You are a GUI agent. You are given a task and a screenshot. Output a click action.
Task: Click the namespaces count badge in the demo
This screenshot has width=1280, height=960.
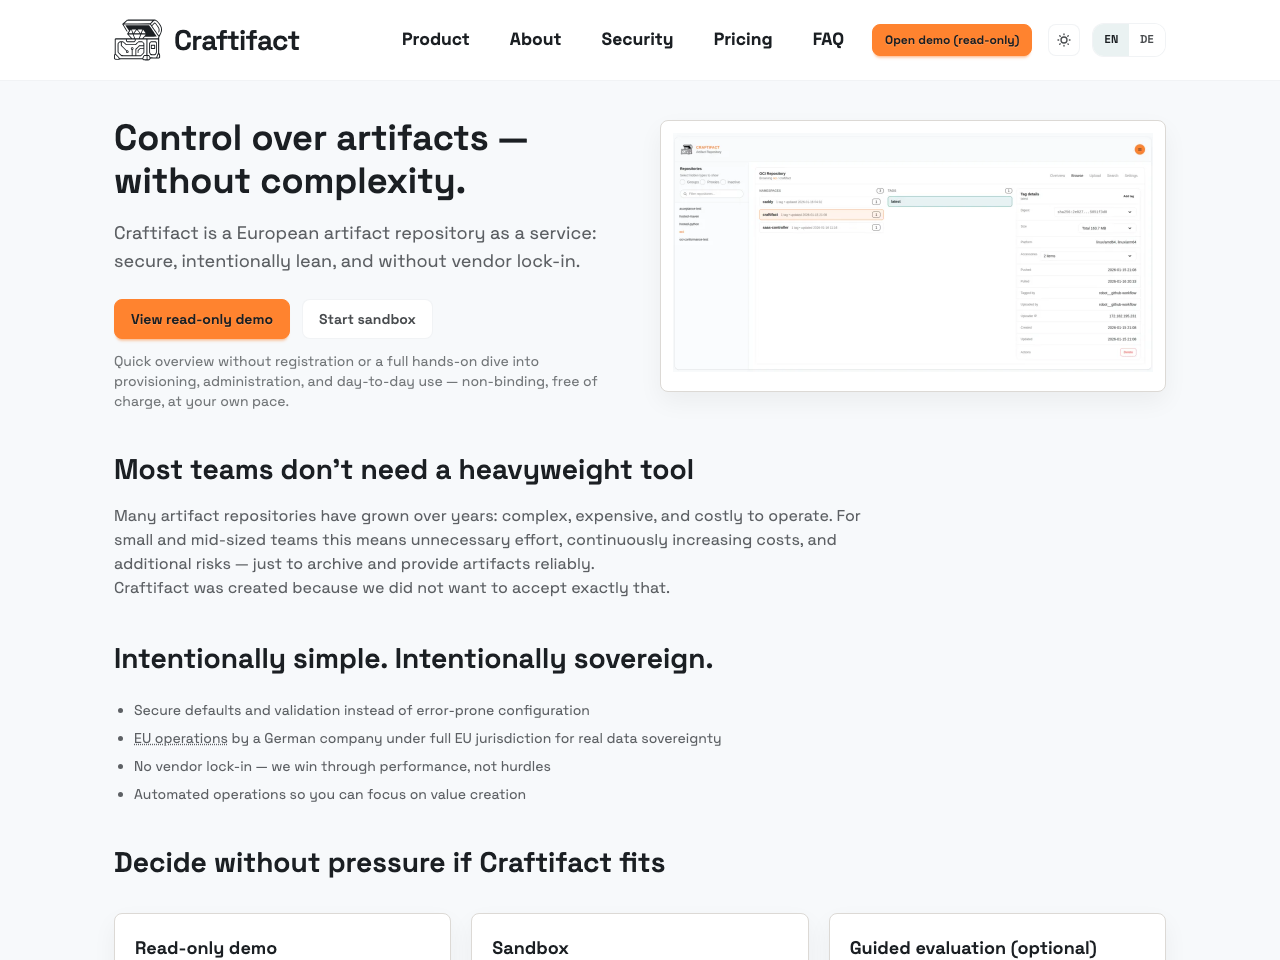(880, 190)
